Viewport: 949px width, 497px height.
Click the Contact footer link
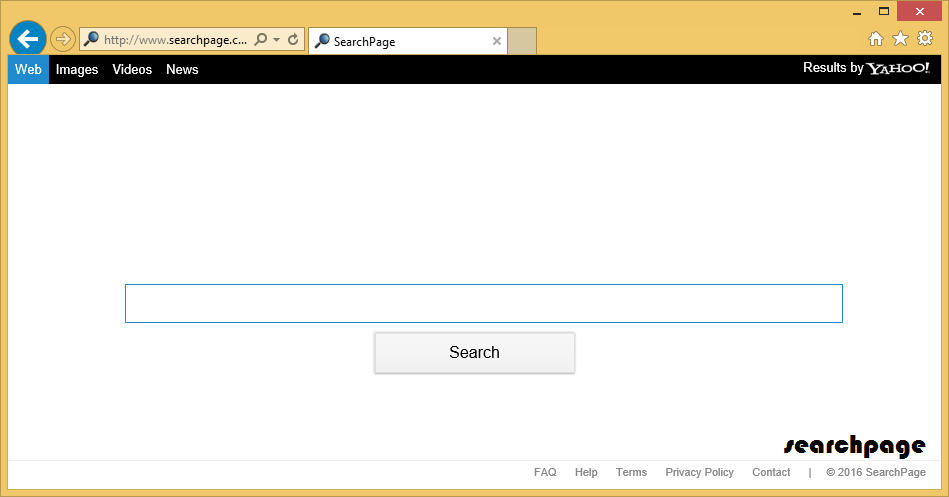pyautogui.click(x=771, y=472)
